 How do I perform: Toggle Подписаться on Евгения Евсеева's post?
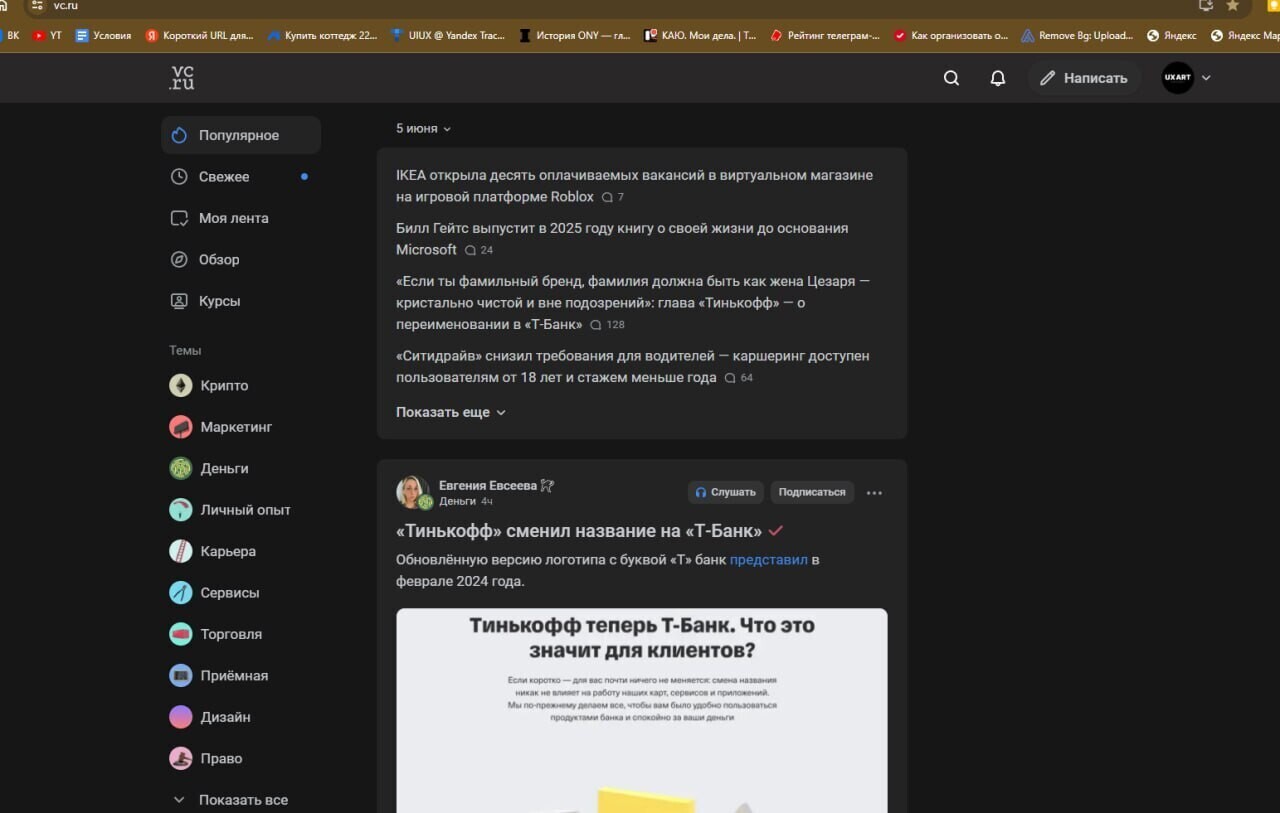tap(812, 492)
